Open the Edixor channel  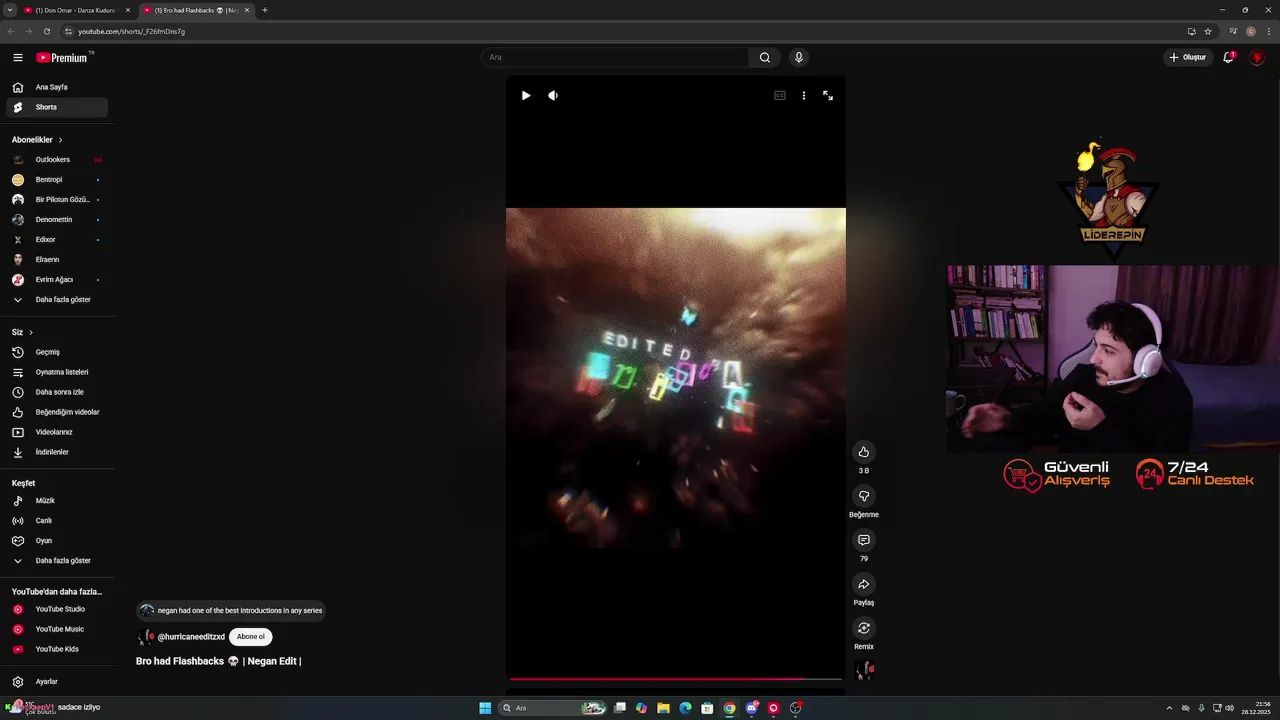point(57,240)
